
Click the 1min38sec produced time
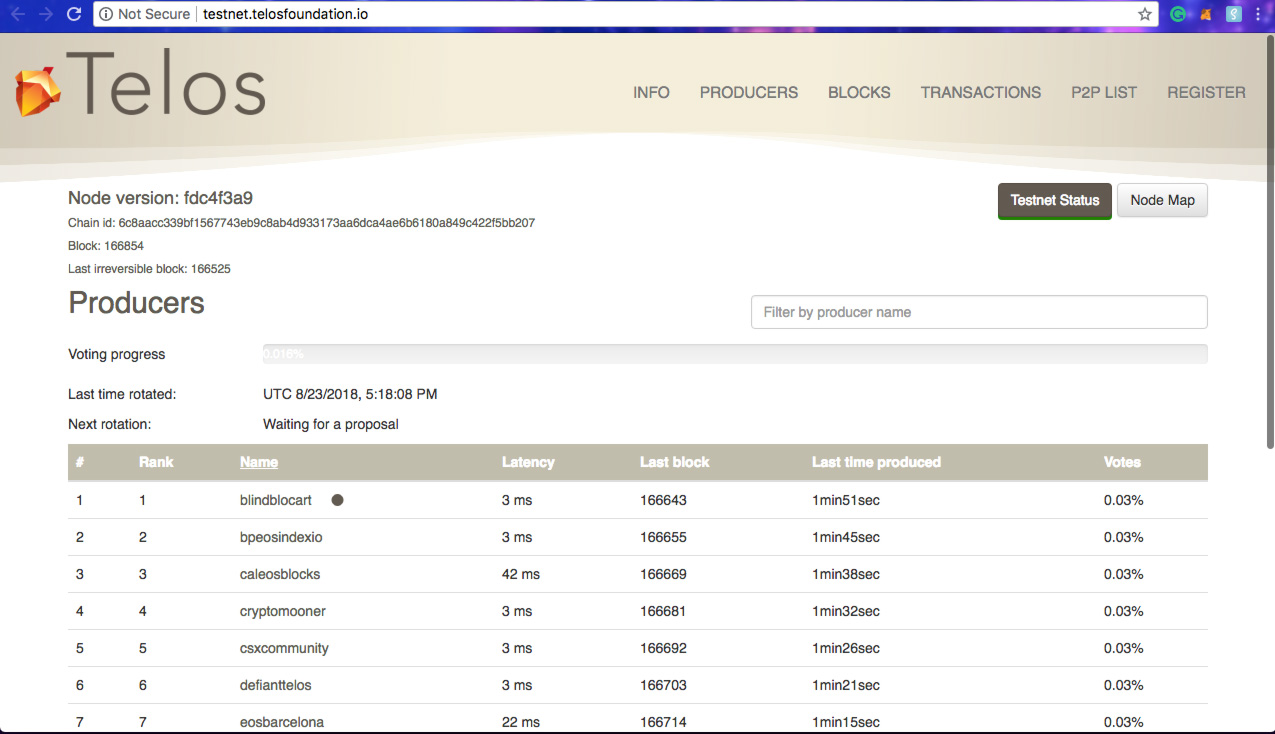pos(846,574)
